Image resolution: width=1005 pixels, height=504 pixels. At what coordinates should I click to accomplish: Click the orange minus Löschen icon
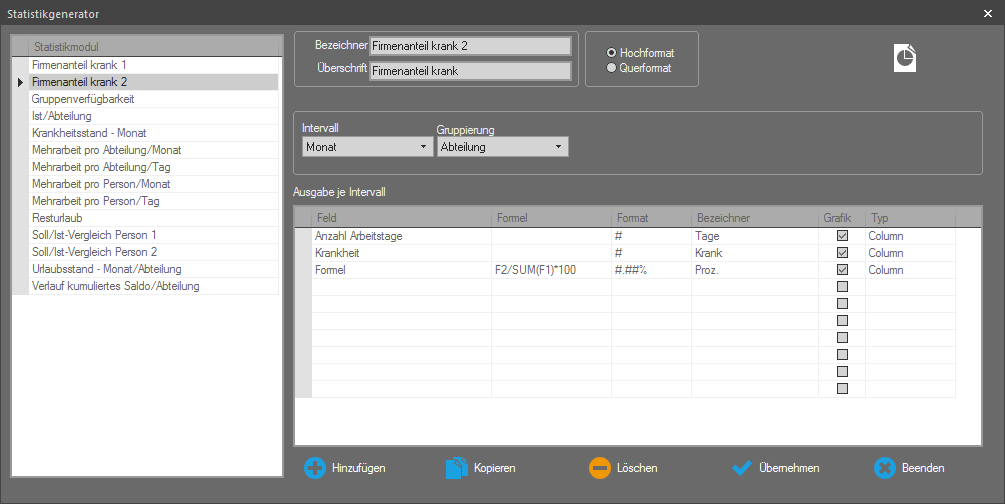tap(599, 467)
